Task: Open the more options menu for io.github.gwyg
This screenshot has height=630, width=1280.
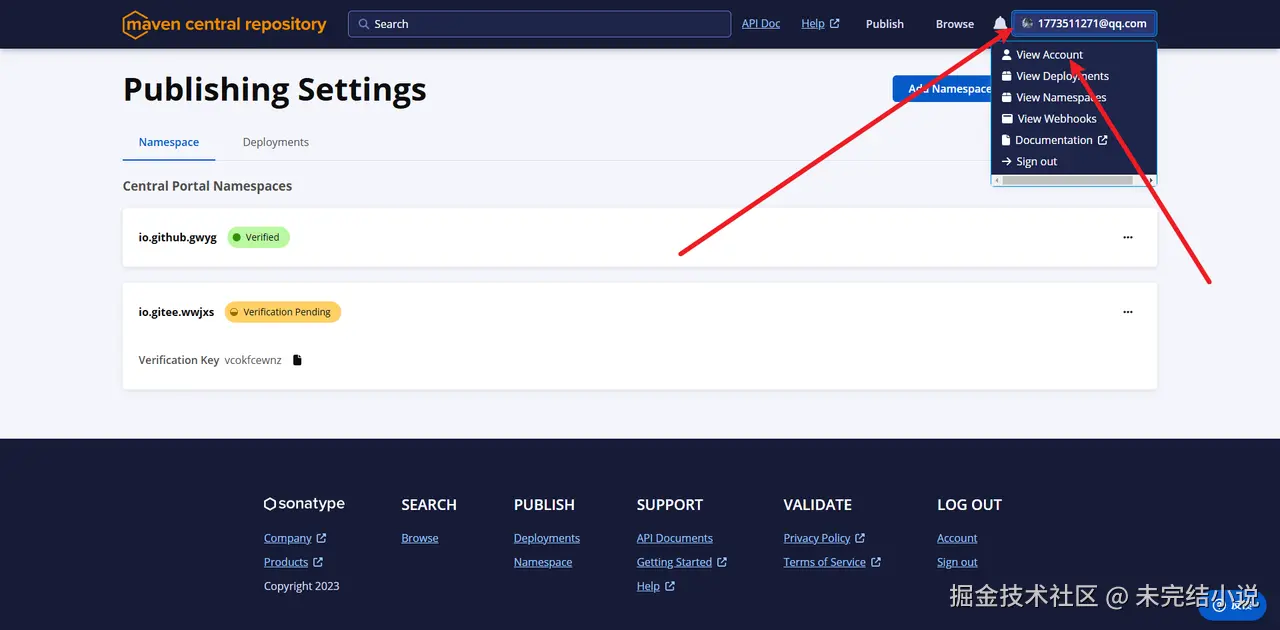Action: point(1128,237)
